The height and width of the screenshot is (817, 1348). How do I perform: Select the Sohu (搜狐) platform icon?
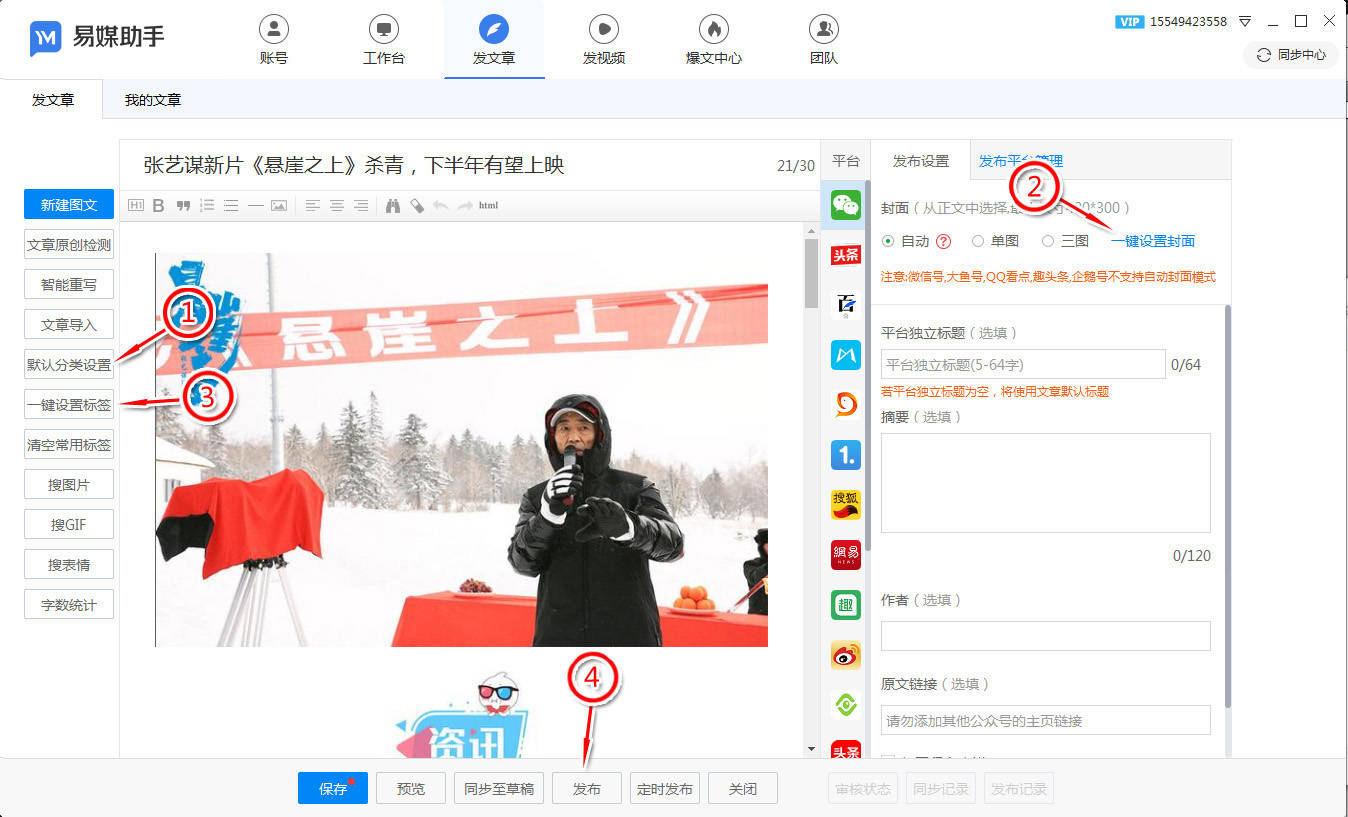point(846,505)
